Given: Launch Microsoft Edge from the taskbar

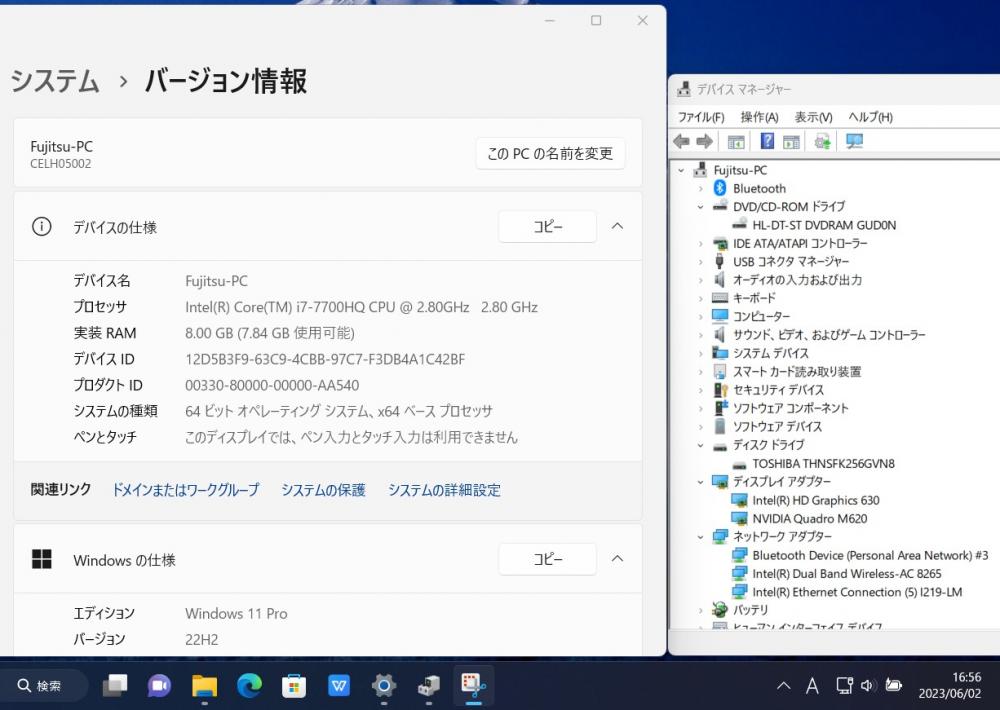Looking at the screenshot, I should tap(249, 686).
